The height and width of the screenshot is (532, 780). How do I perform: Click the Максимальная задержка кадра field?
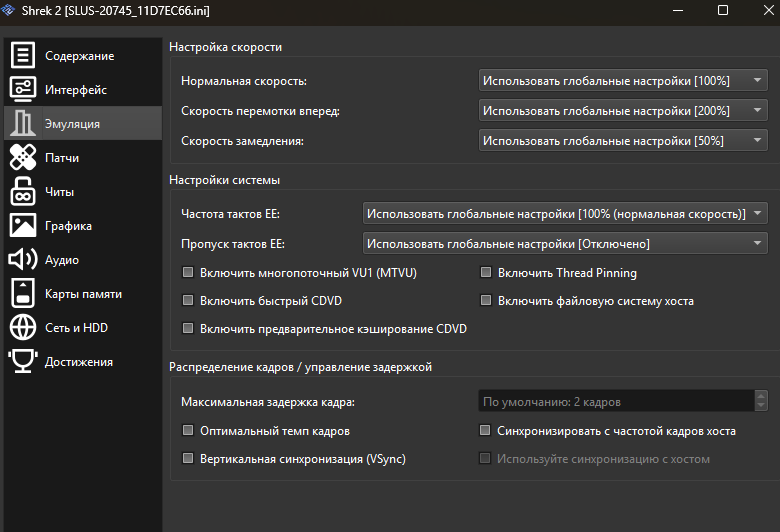616,401
